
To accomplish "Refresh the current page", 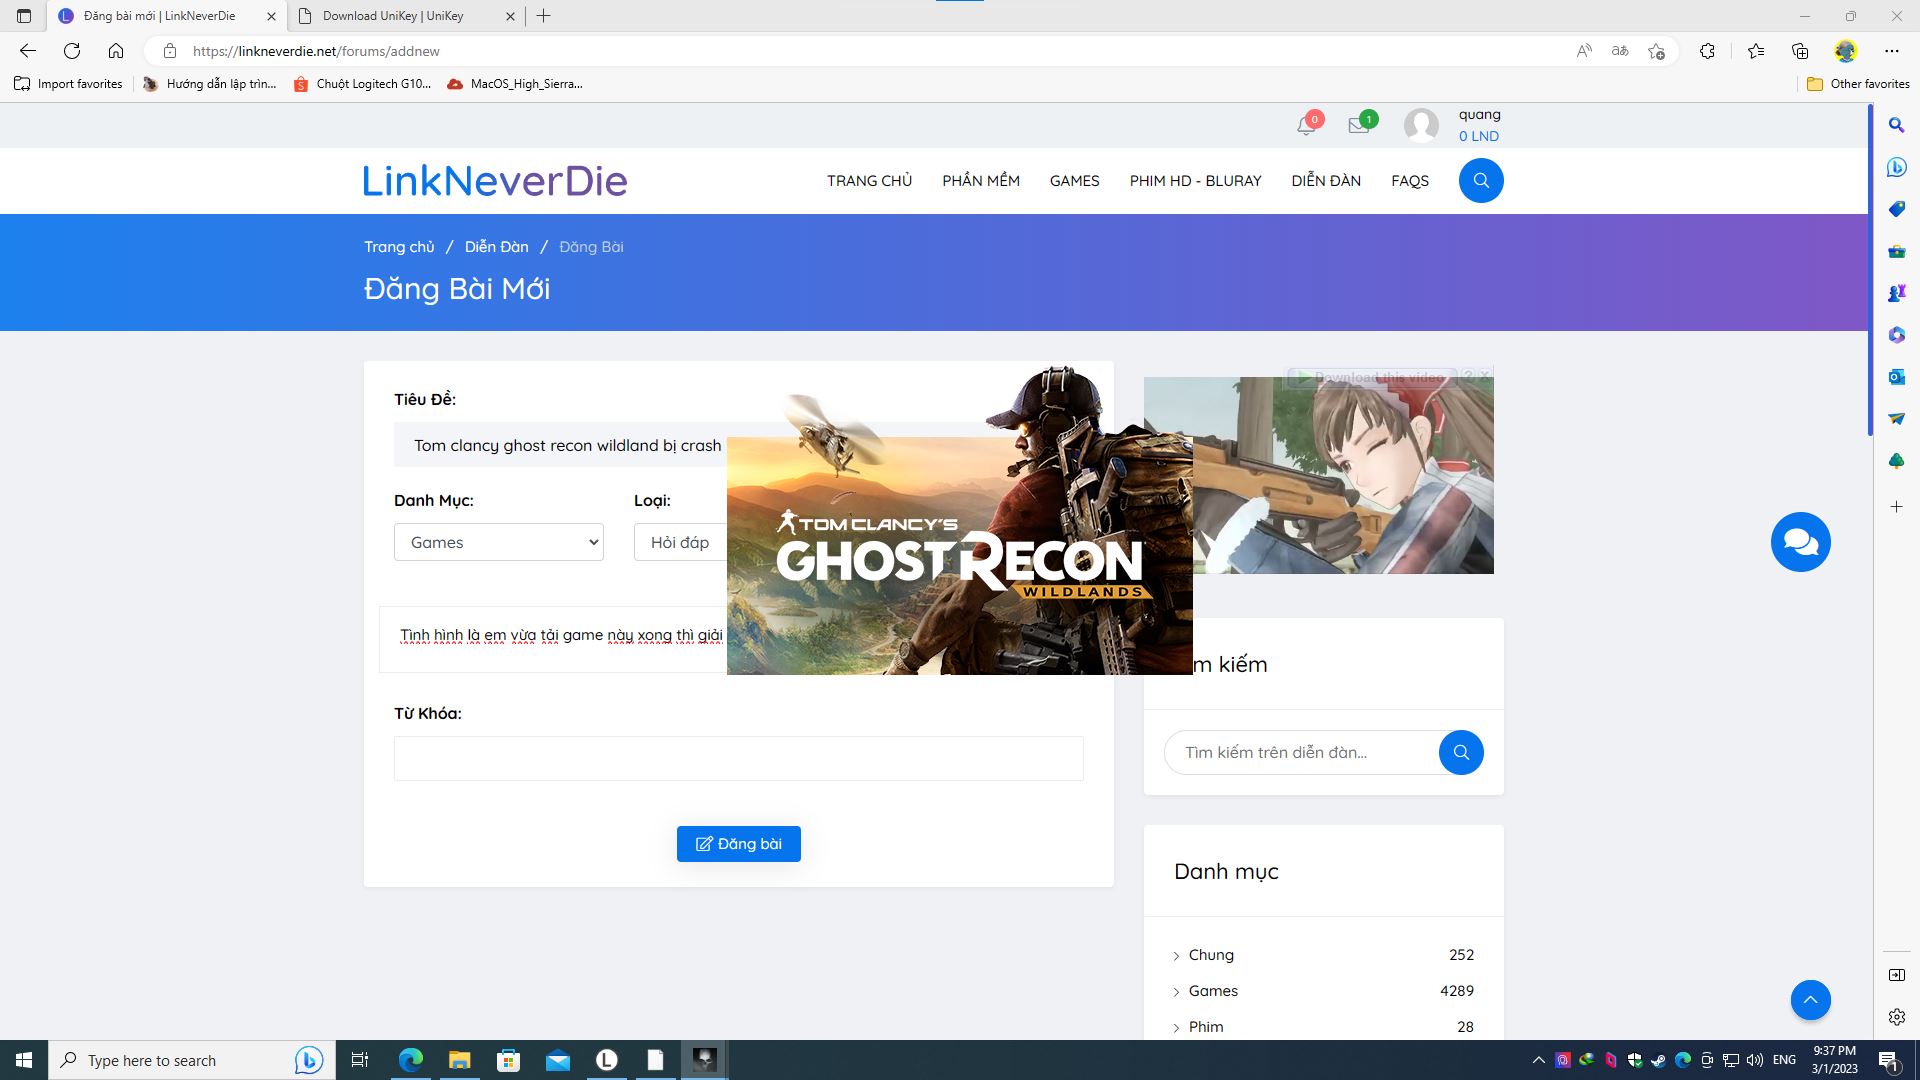I will pyautogui.click(x=72, y=51).
